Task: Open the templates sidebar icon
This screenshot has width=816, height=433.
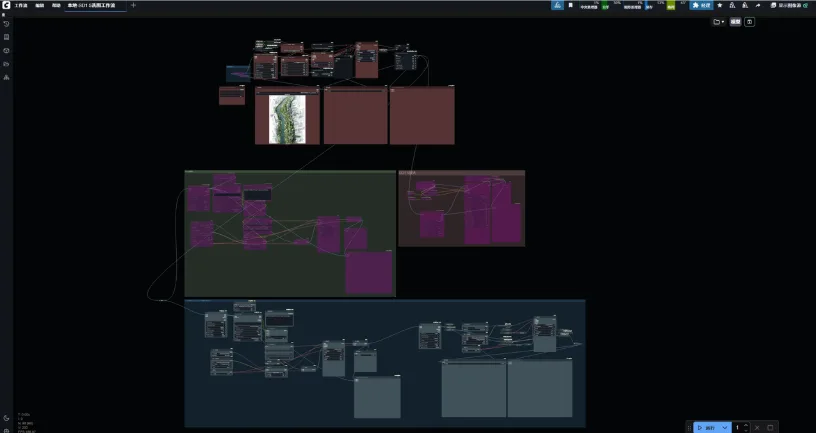Action: click(6, 78)
